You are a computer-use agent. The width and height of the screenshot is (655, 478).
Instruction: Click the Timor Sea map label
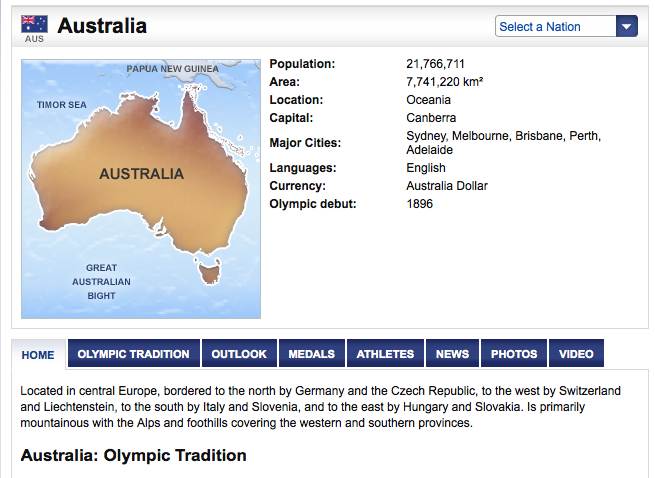pos(62,105)
